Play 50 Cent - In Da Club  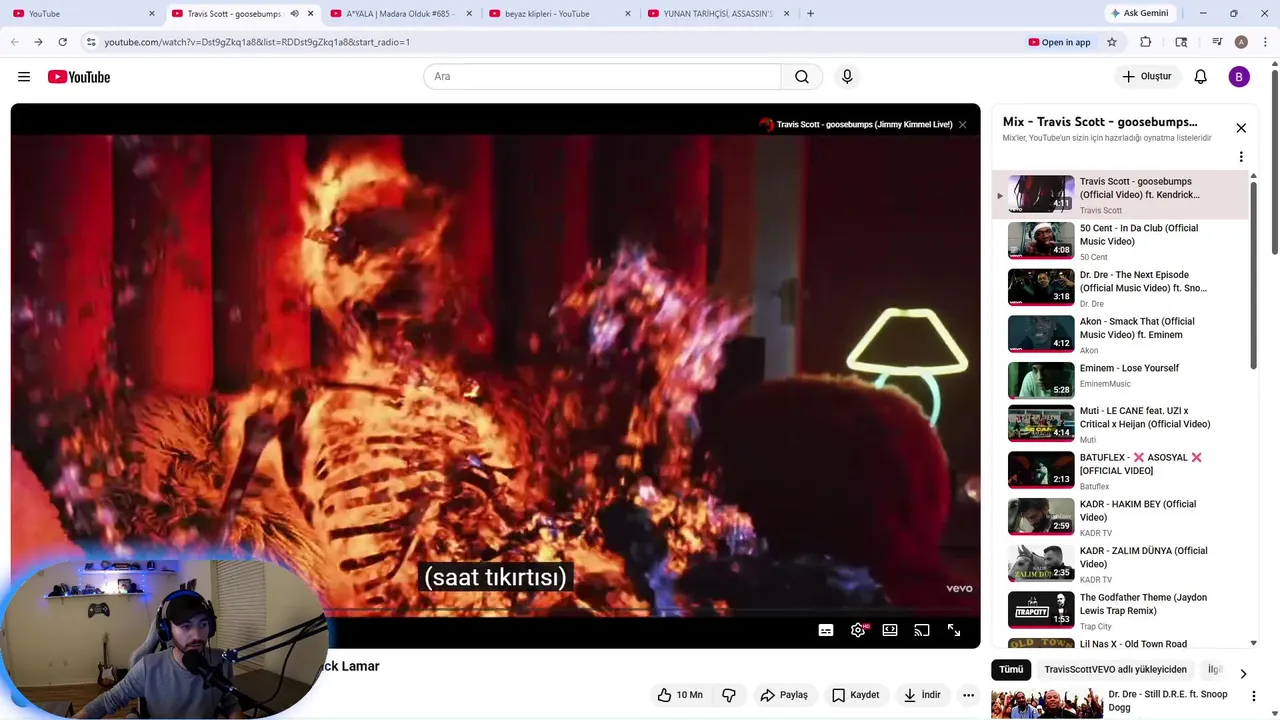tap(1120, 241)
